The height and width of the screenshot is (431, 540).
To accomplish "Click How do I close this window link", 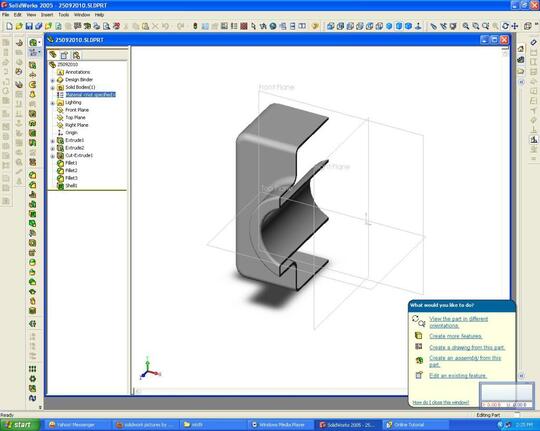I will (x=441, y=402).
